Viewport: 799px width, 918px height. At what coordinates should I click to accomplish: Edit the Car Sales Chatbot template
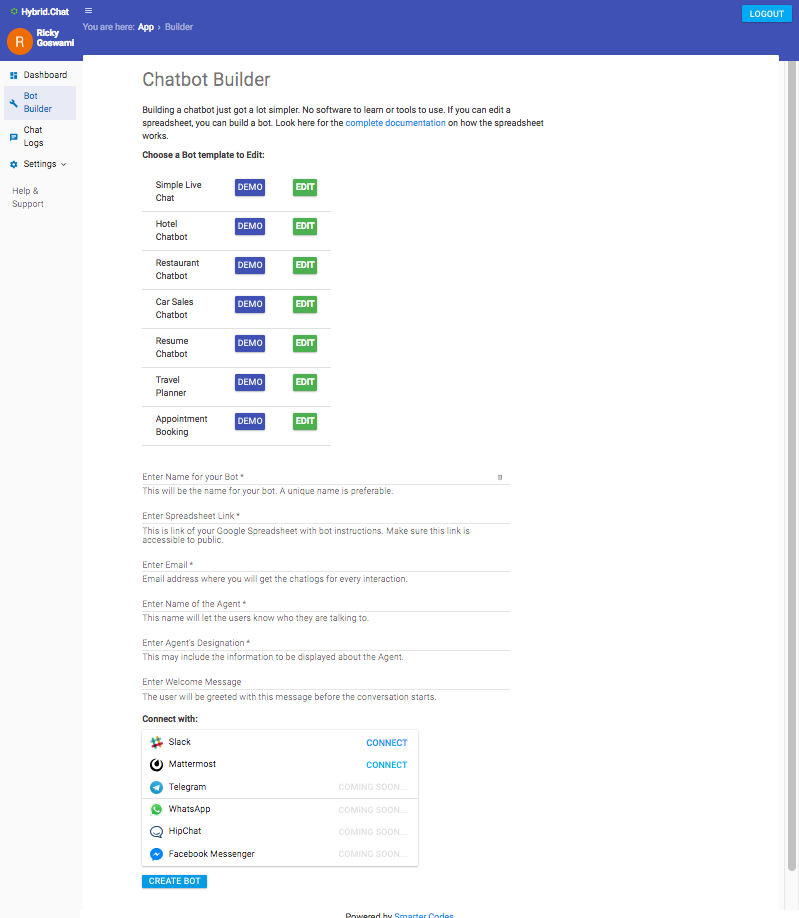coord(305,304)
